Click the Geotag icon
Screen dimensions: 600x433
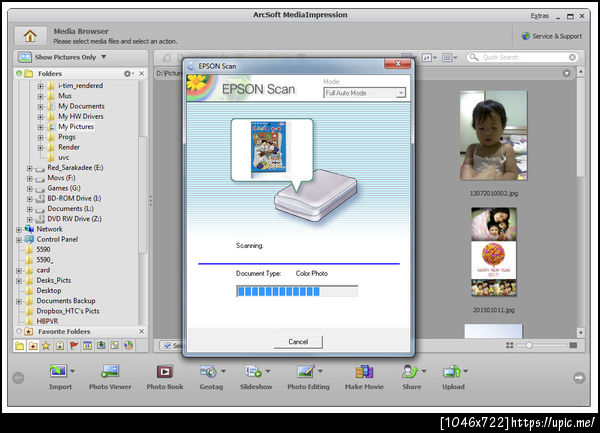pyautogui.click(x=209, y=371)
